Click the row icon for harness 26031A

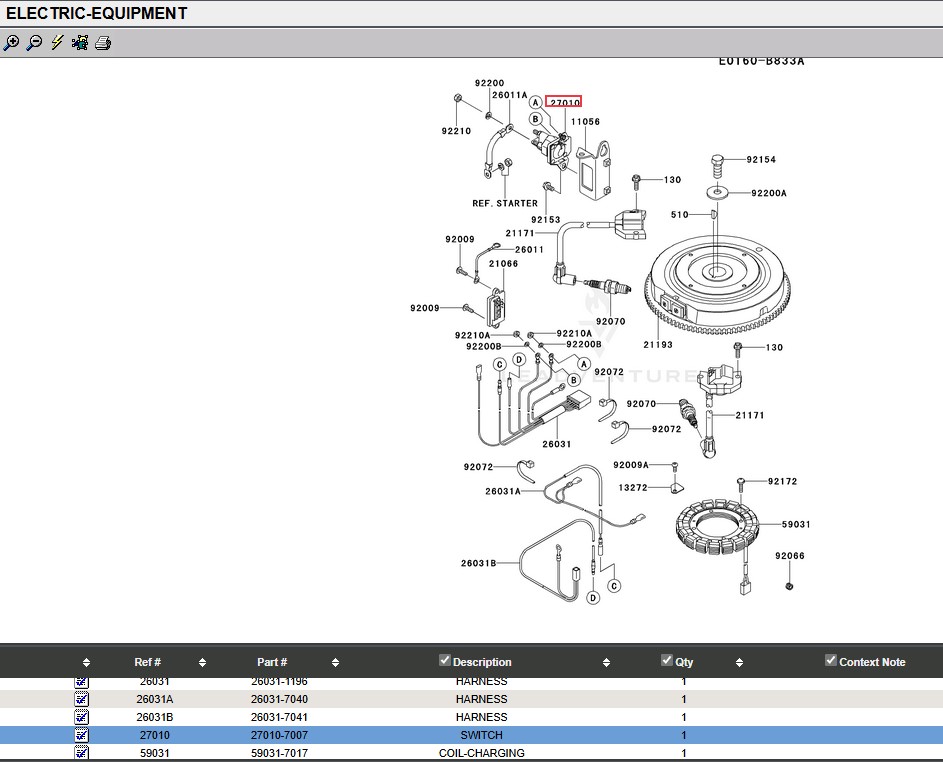(x=82, y=699)
